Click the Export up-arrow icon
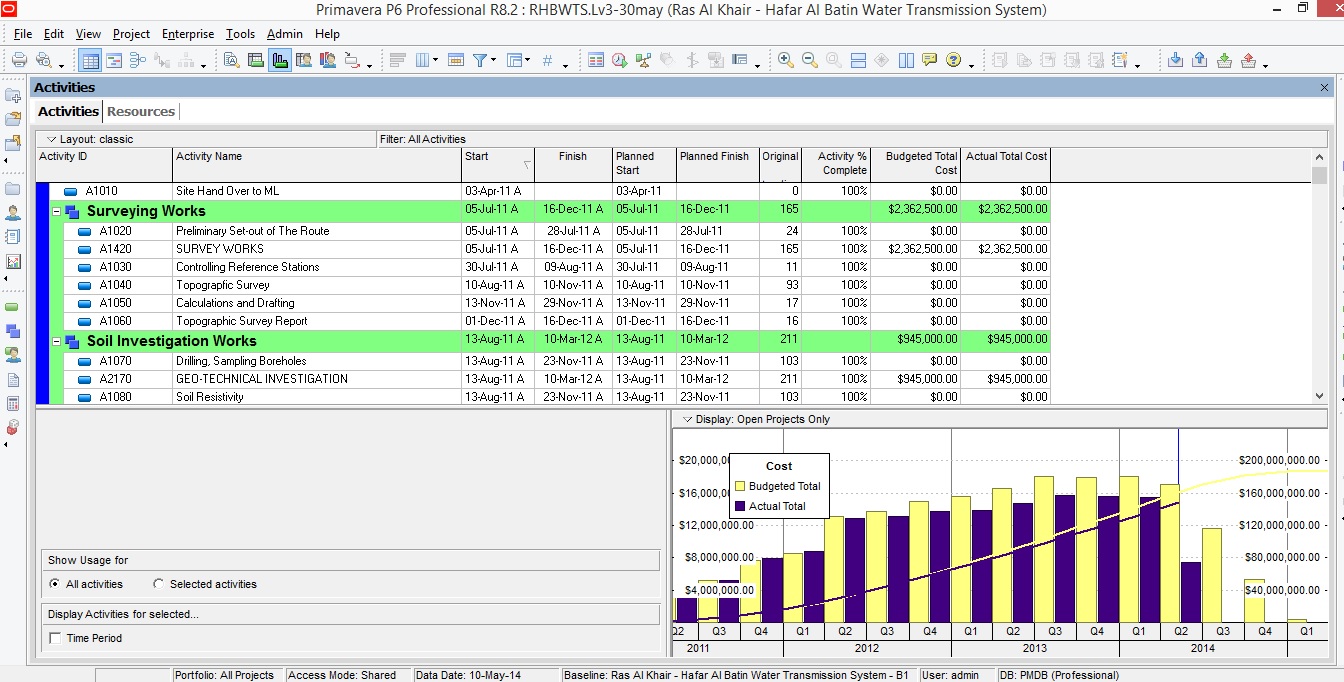 click(x=1199, y=60)
